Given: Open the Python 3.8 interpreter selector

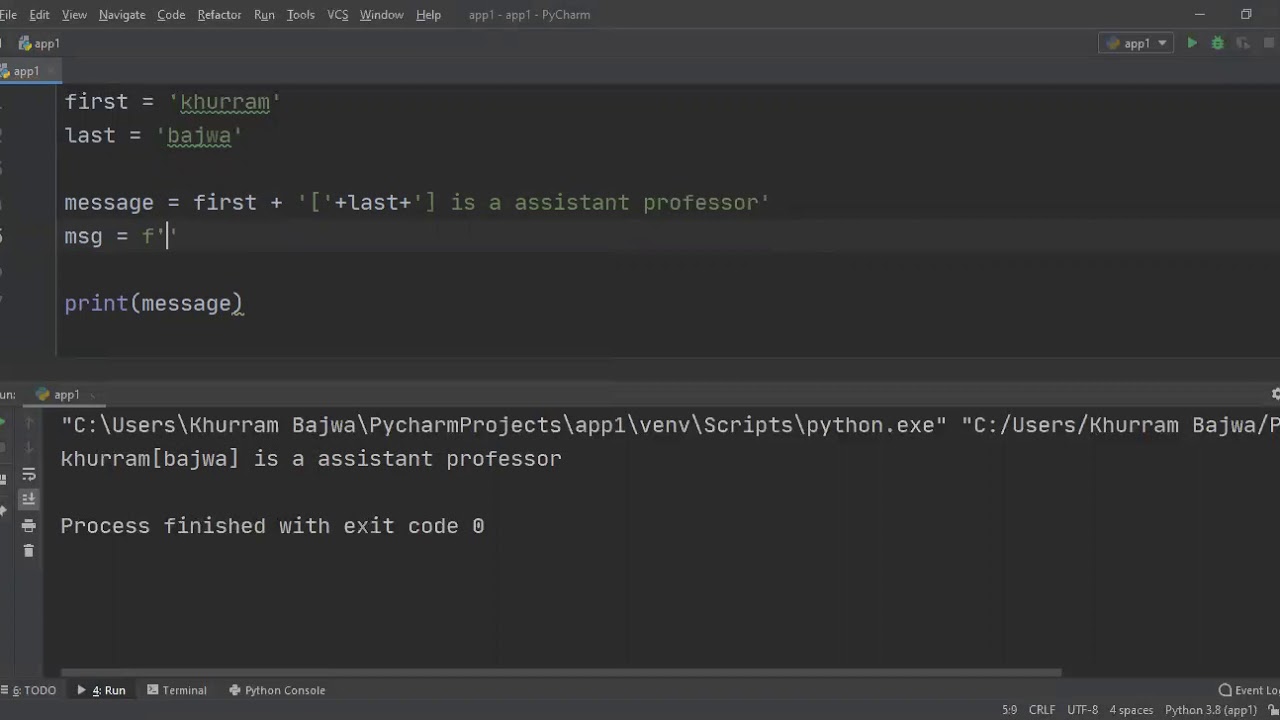Looking at the screenshot, I should [1210, 710].
